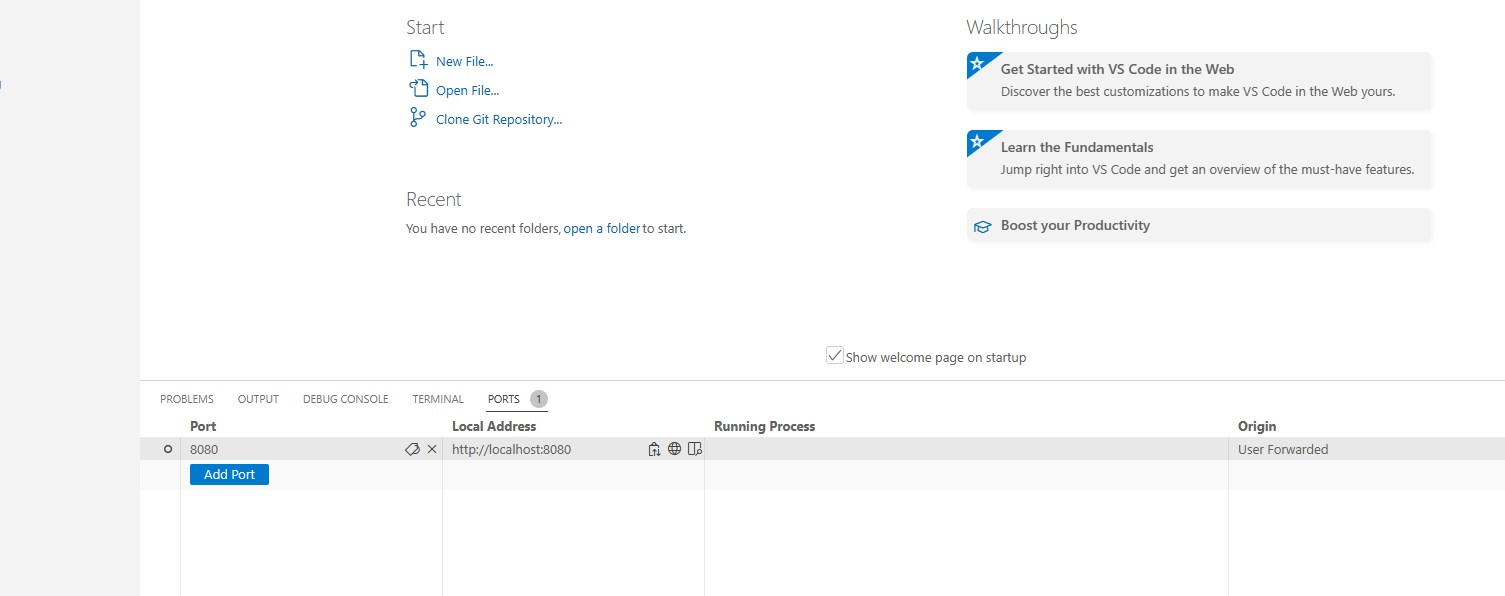This screenshot has height=596, width=1505.
Task: Click the status circle icon next to port 8080
Action: (x=168, y=450)
